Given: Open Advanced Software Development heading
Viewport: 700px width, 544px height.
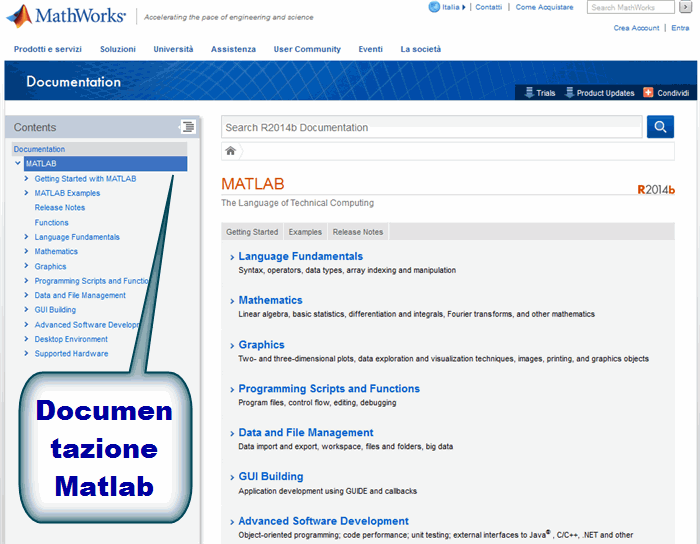Looking at the screenshot, I should coord(324,521).
